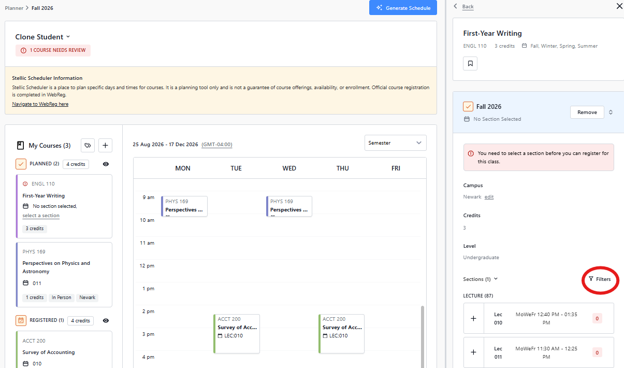Click the In Person tag on PHYS 169

tap(61, 298)
